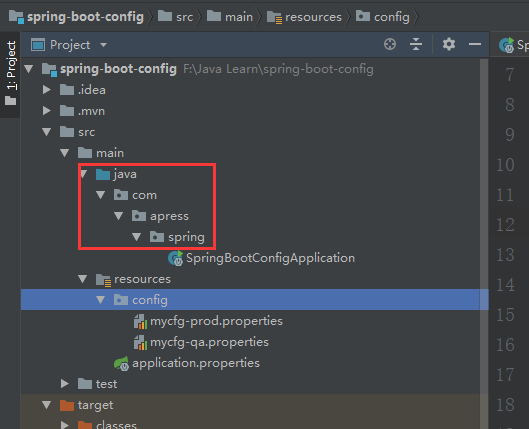Collapse the apress package arrow
Screen dimensions: 529x429
(x=118, y=216)
